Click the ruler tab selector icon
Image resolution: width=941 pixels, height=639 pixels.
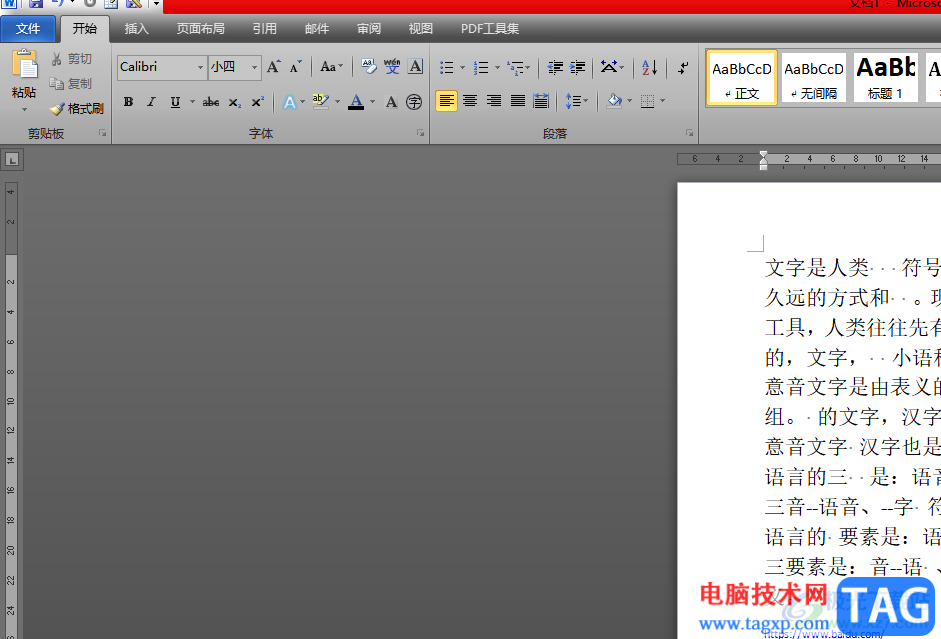pyautogui.click(x=12, y=160)
